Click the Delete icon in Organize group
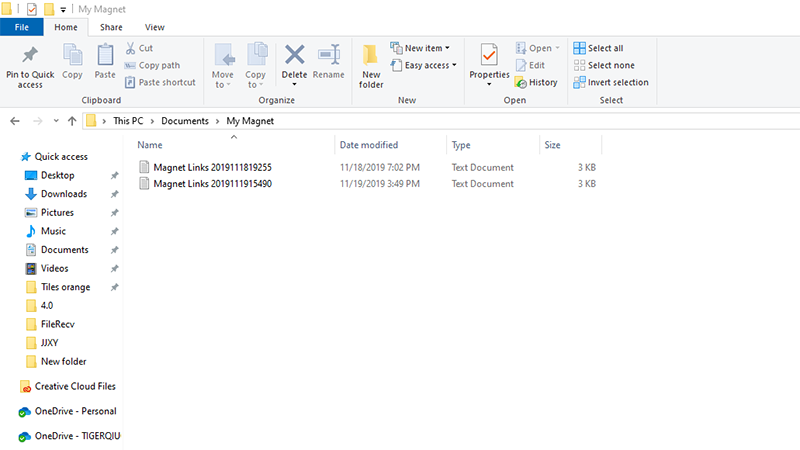 (x=295, y=58)
